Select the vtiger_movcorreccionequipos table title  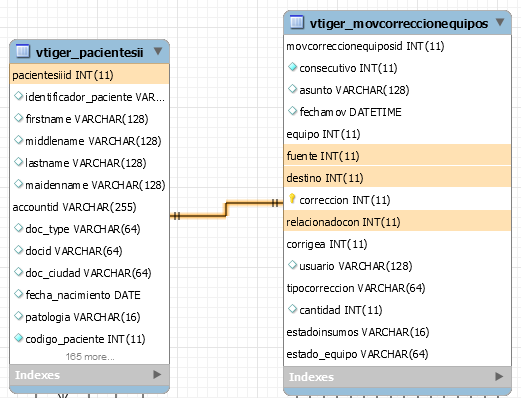399,23
